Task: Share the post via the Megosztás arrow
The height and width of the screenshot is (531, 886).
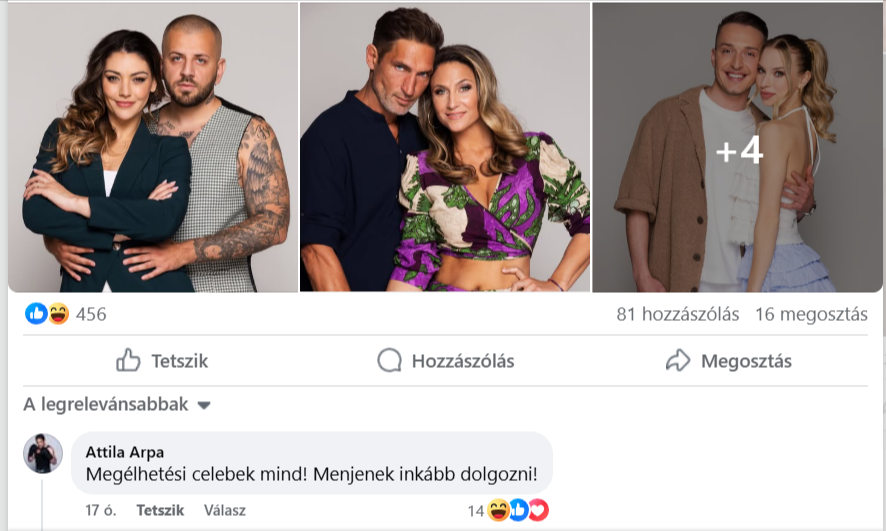Action: click(728, 361)
